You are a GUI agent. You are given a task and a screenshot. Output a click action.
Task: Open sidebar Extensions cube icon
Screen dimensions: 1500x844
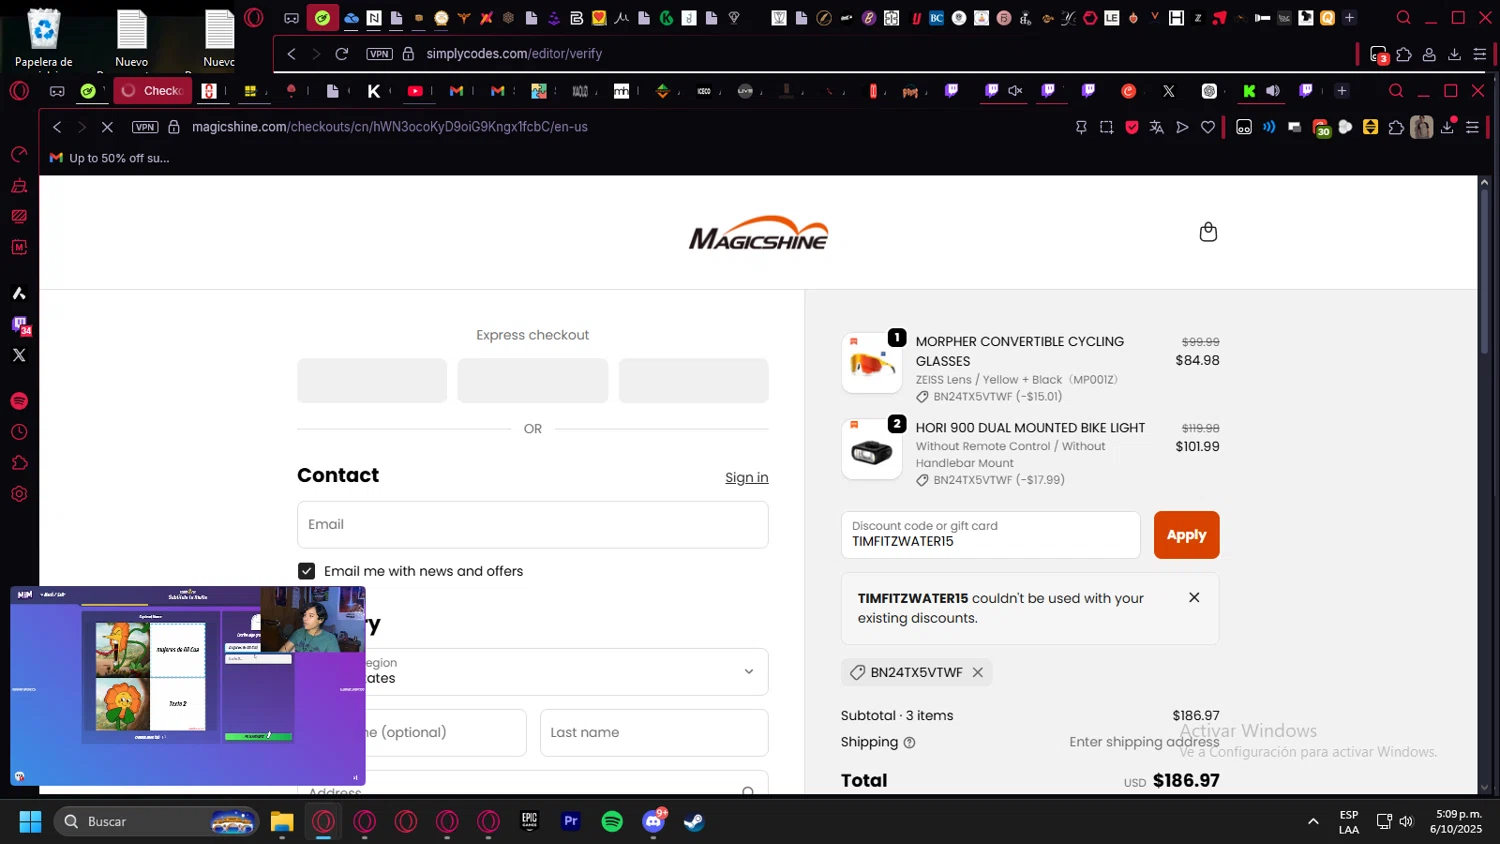pos(19,463)
